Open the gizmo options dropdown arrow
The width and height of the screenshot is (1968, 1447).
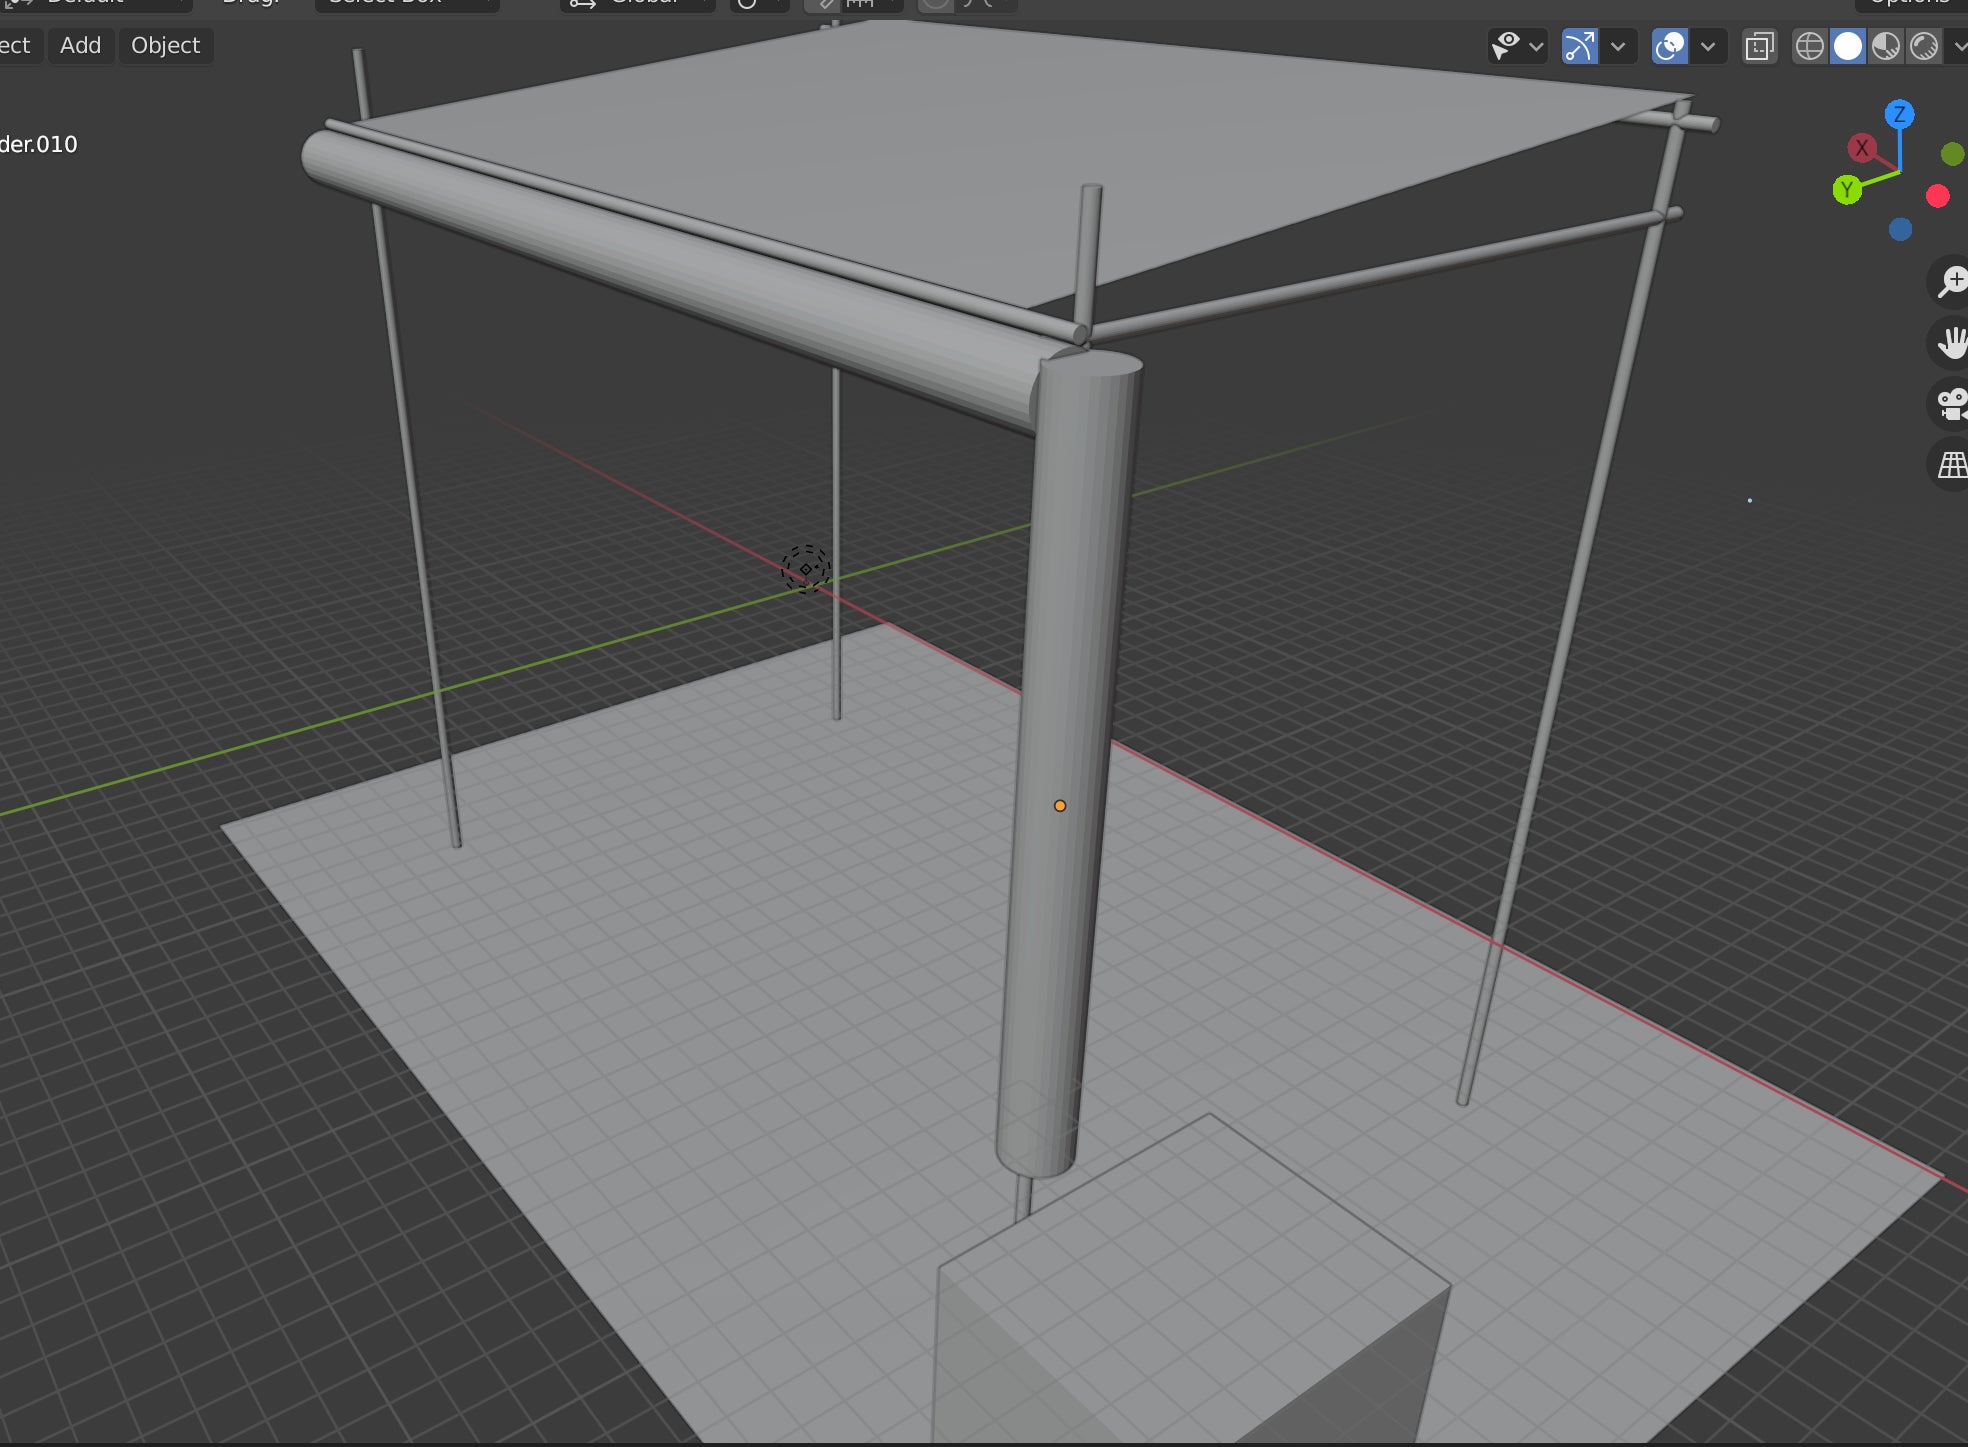pos(1618,46)
